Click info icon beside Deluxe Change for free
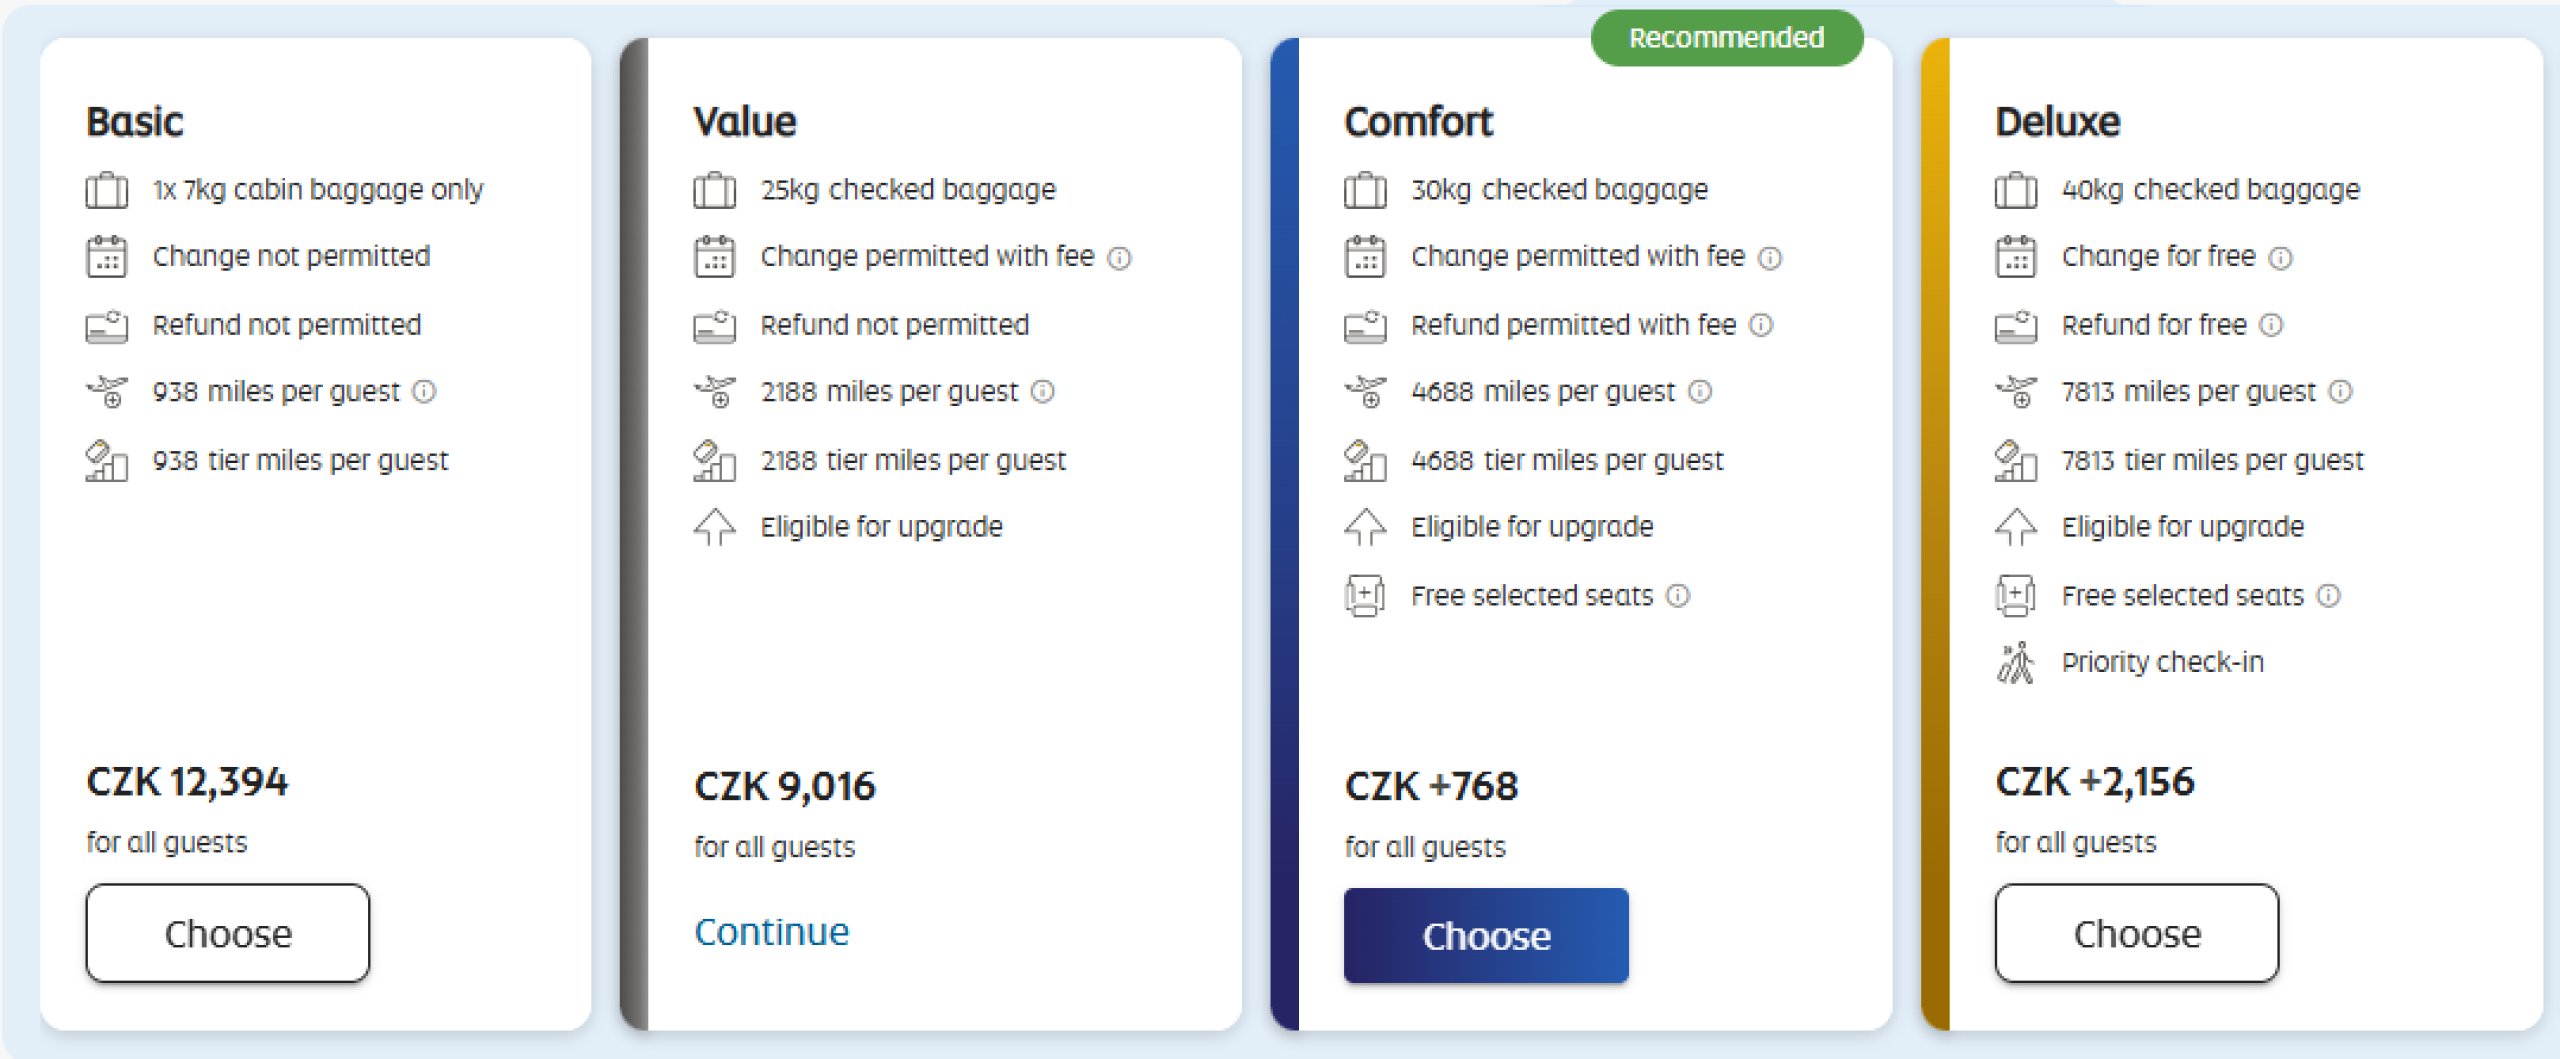This screenshot has width=2560, height=1059. [x=2281, y=258]
